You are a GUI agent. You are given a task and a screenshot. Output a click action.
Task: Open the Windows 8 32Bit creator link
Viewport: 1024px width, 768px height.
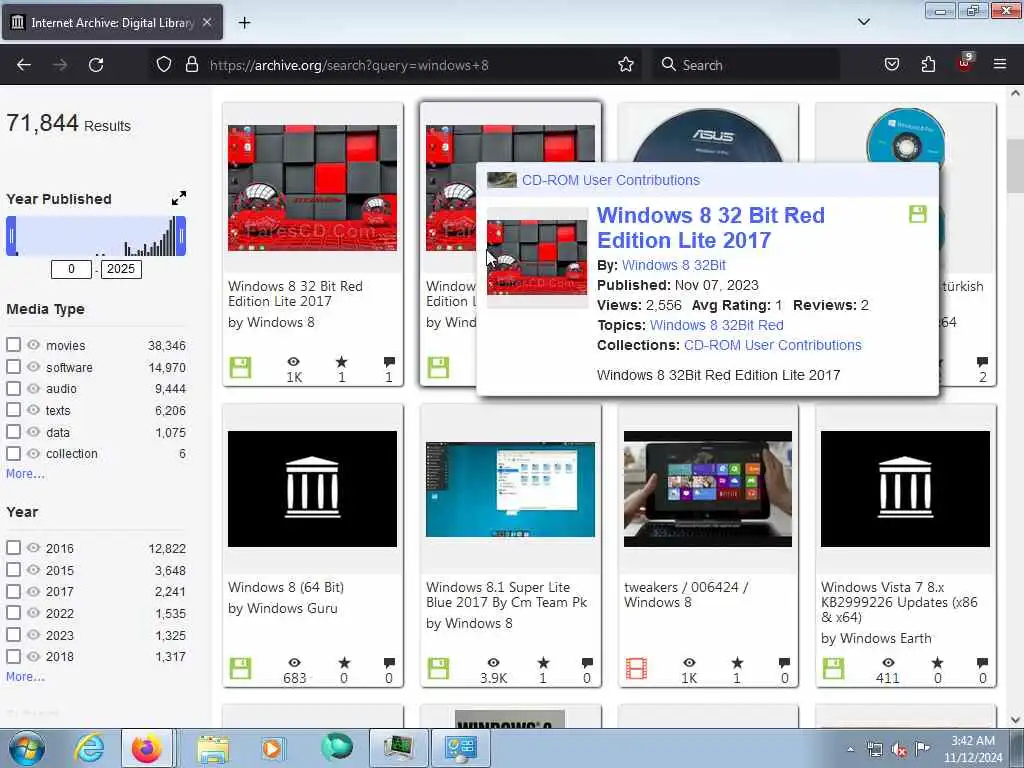click(674, 265)
